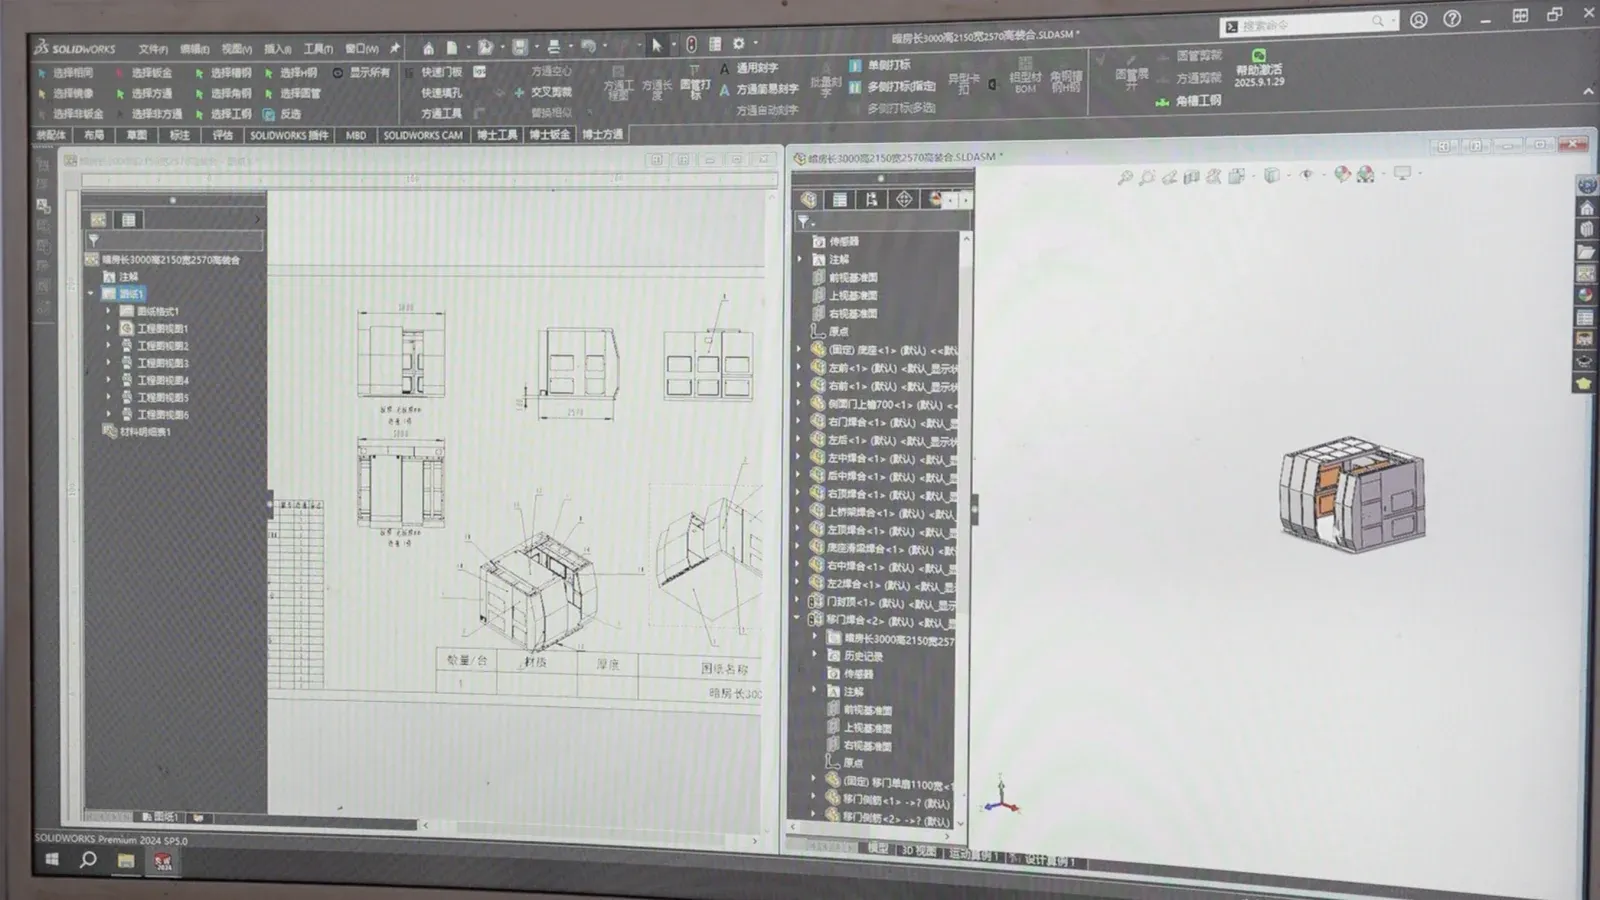Click the taskbar search magnifier
The image size is (1600, 900).
coord(88,859)
